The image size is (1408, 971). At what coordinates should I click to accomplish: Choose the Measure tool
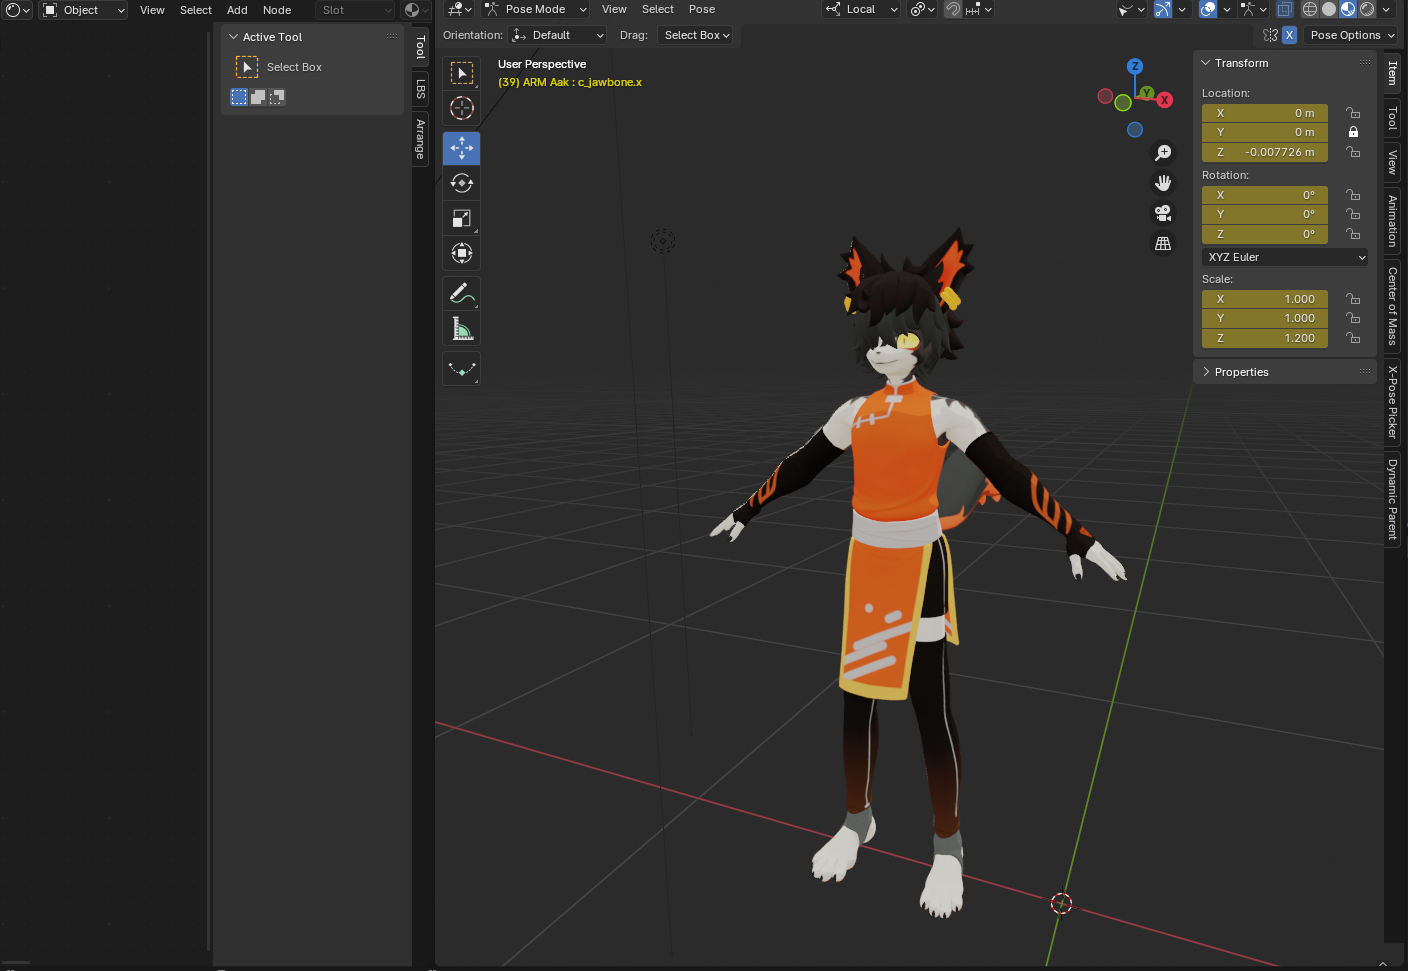461,328
